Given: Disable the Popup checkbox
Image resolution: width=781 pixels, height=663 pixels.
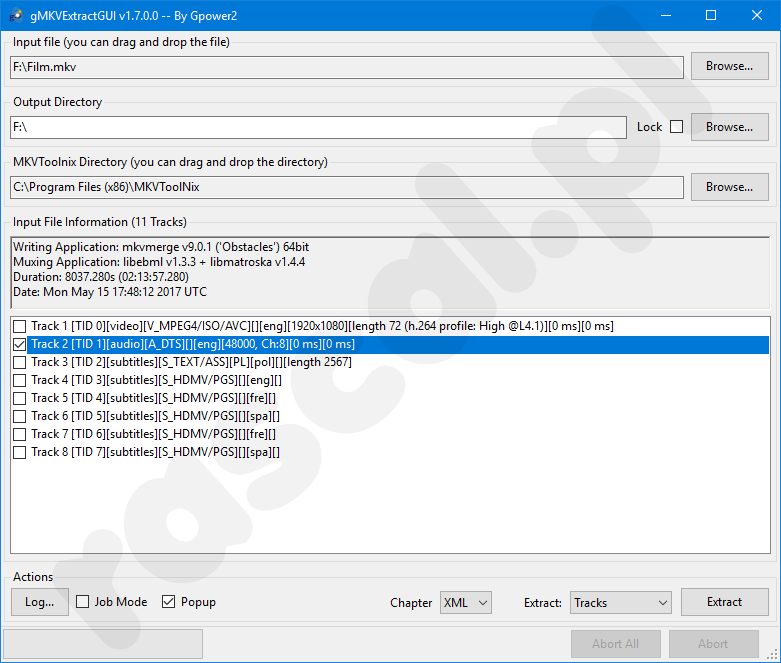Looking at the screenshot, I should [168, 602].
